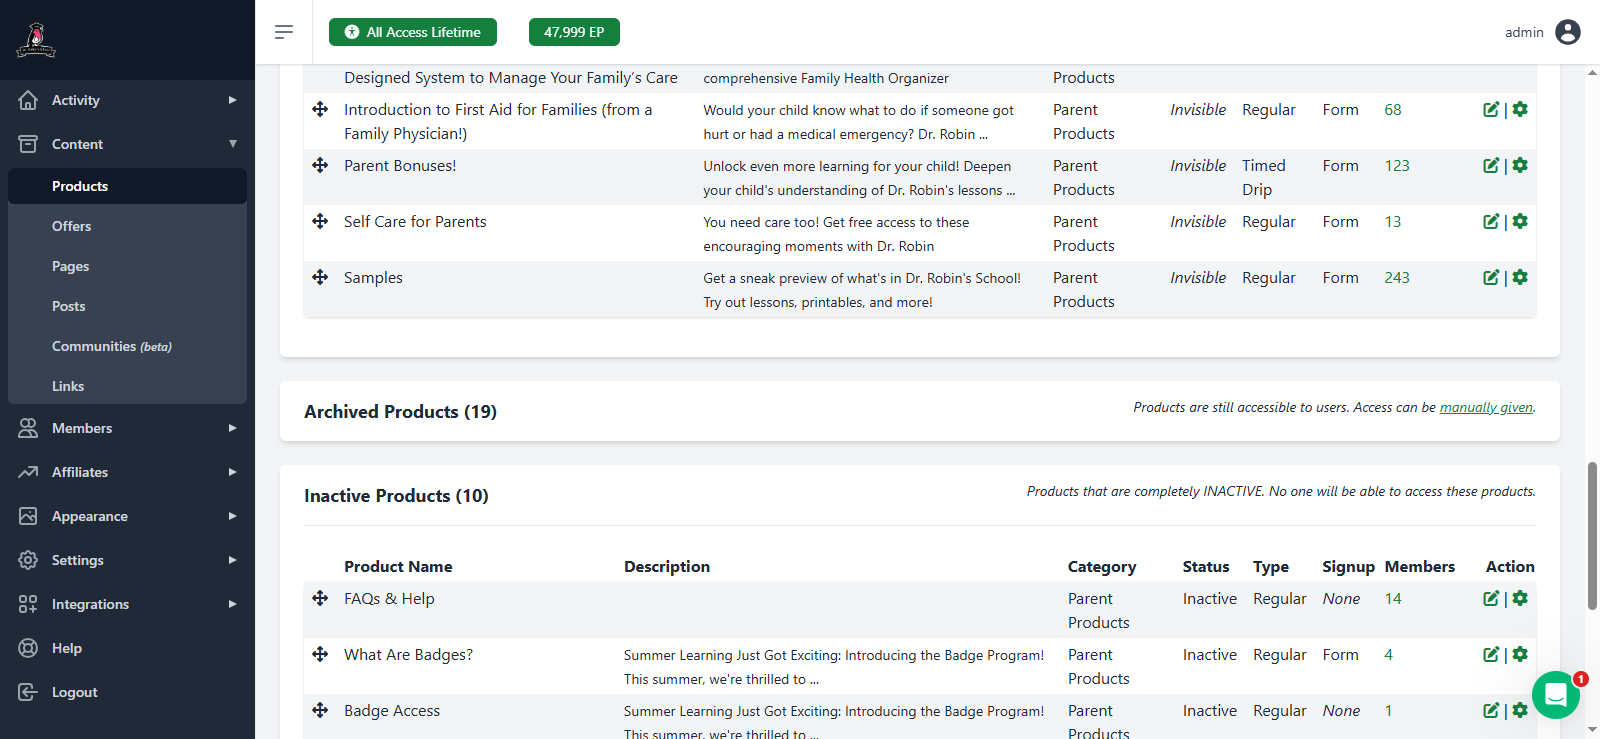The width and height of the screenshot is (1600, 739).
Task: Follow the 'manually given' link
Action: pyautogui.click(x=1485, y=408)
